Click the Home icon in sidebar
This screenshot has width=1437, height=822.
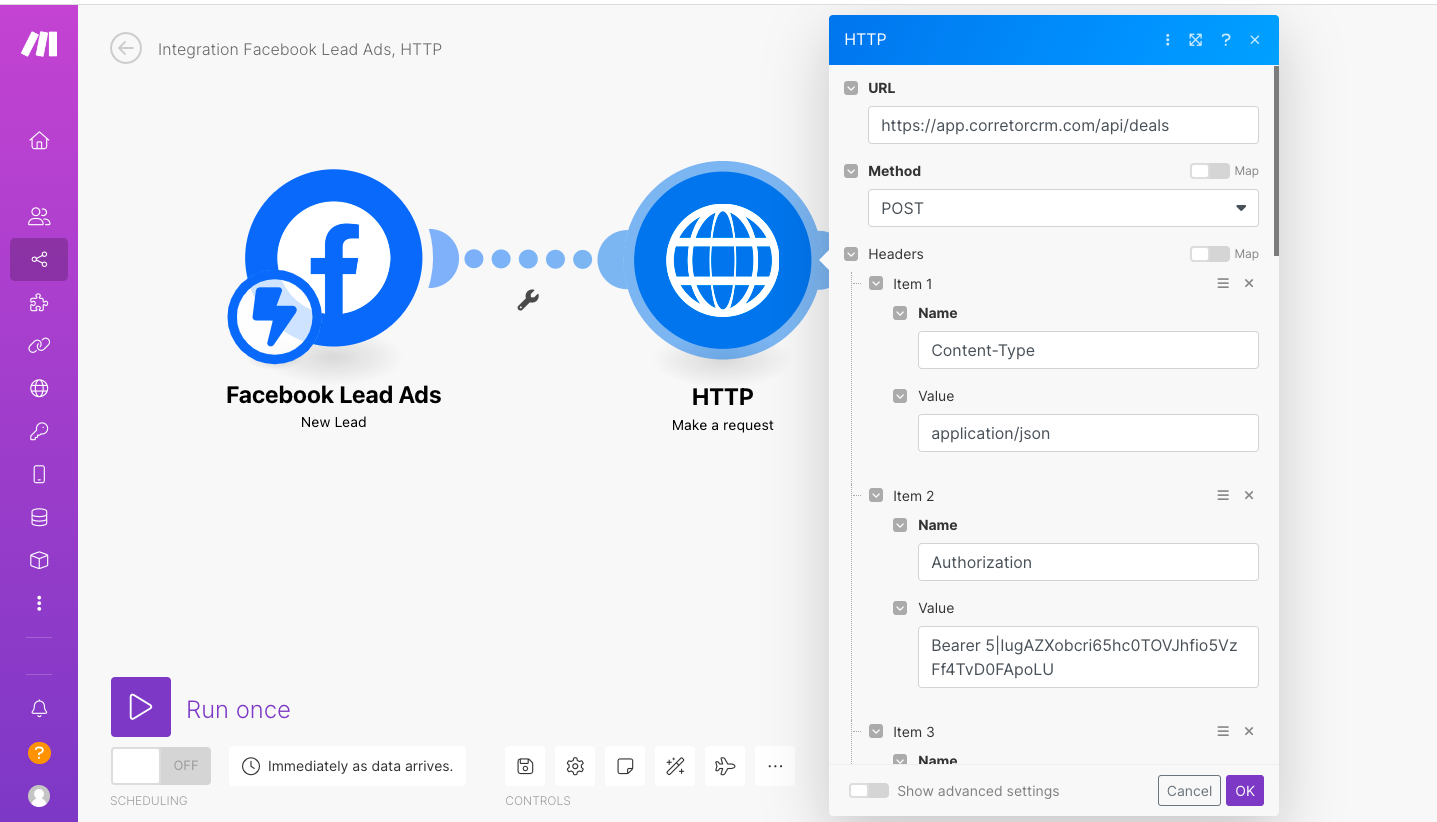point(39,140)
